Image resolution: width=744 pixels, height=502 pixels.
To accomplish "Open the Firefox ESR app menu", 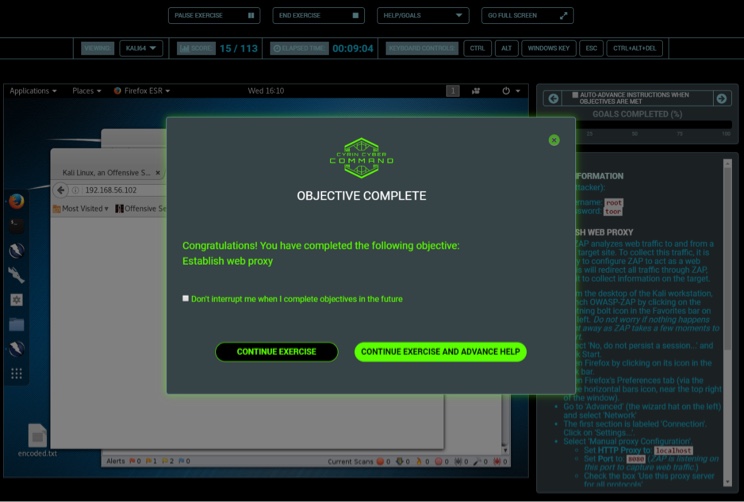I will pyautogui.click(x=141, y=91).
